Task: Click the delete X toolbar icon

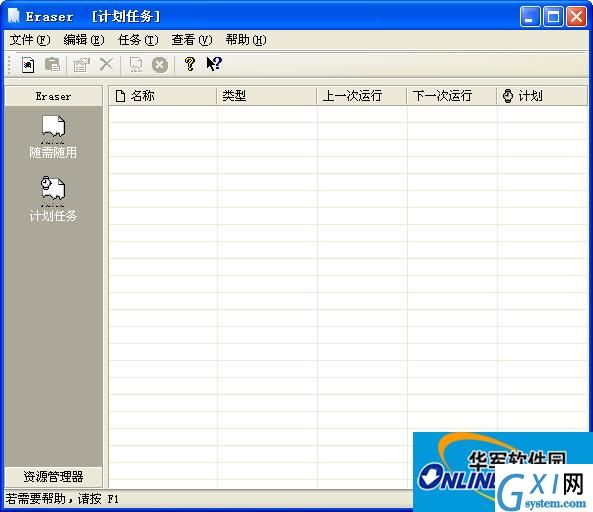Action: coord(106,64)
